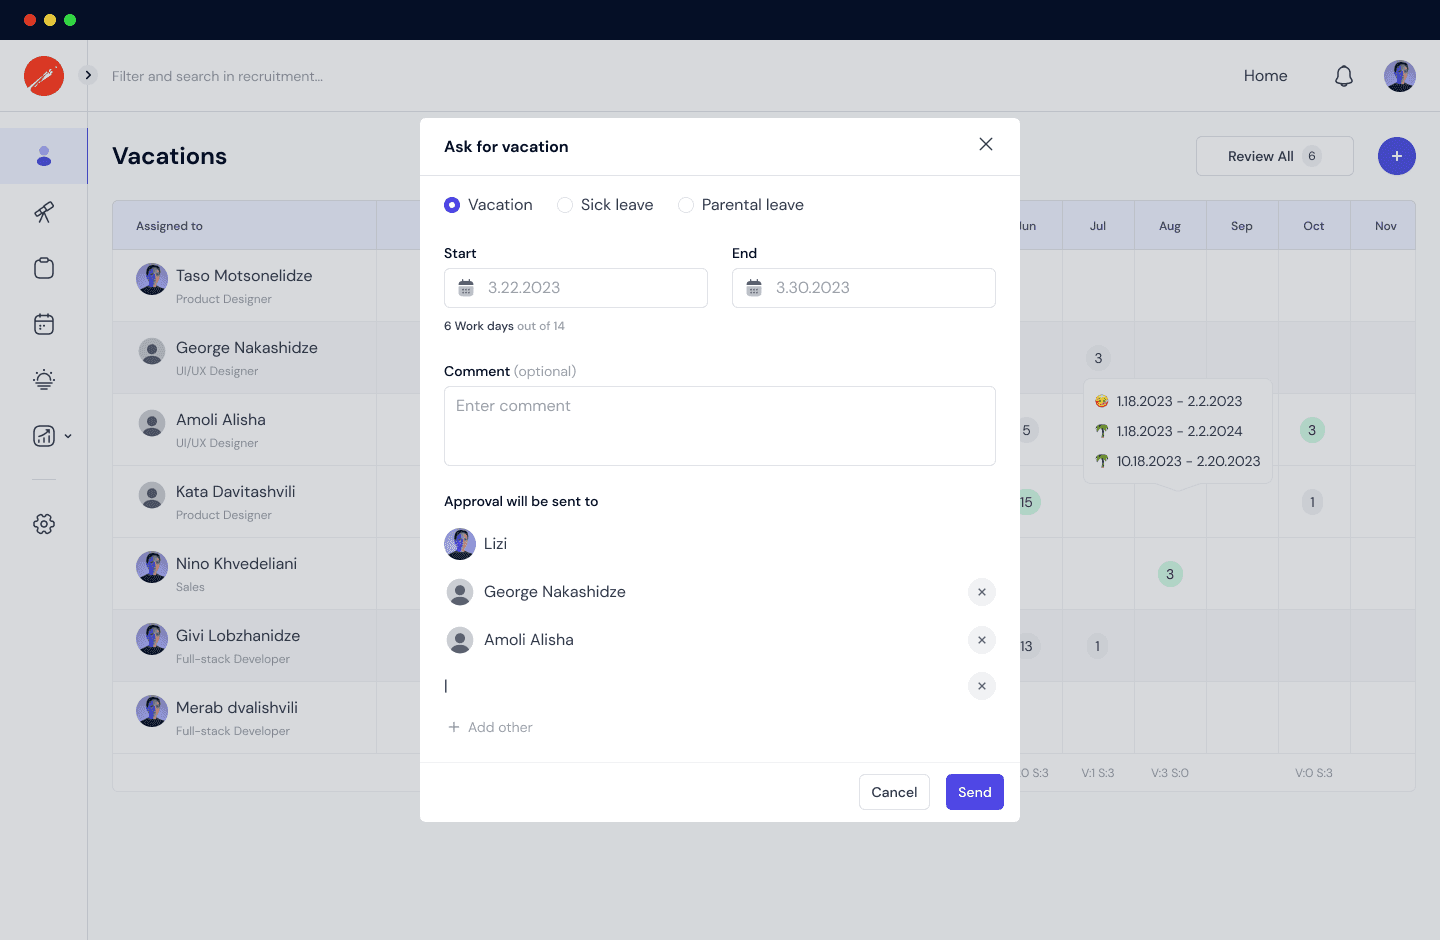Open the user profile avatar menu
Image resolution: width=1440 pixels, height=940 pixels.
click(1399, 75)
